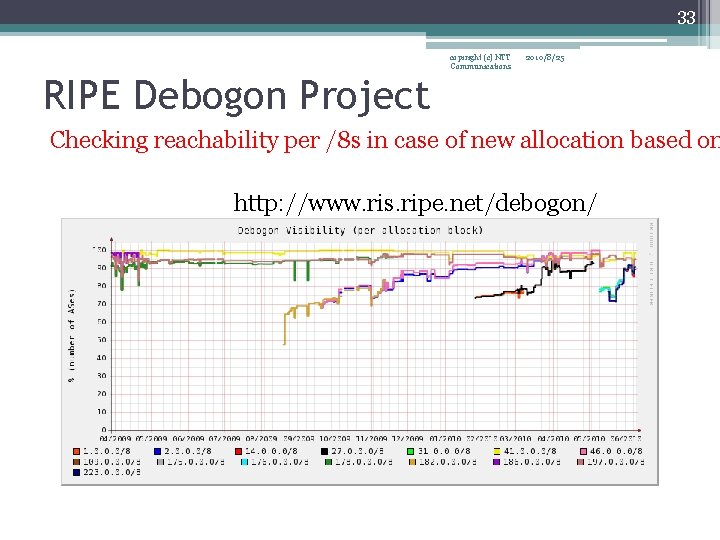Screen dimensions: 720x540
Task: Click the 'RIPE Debogon Project' slide title
Action: (237, 95)
